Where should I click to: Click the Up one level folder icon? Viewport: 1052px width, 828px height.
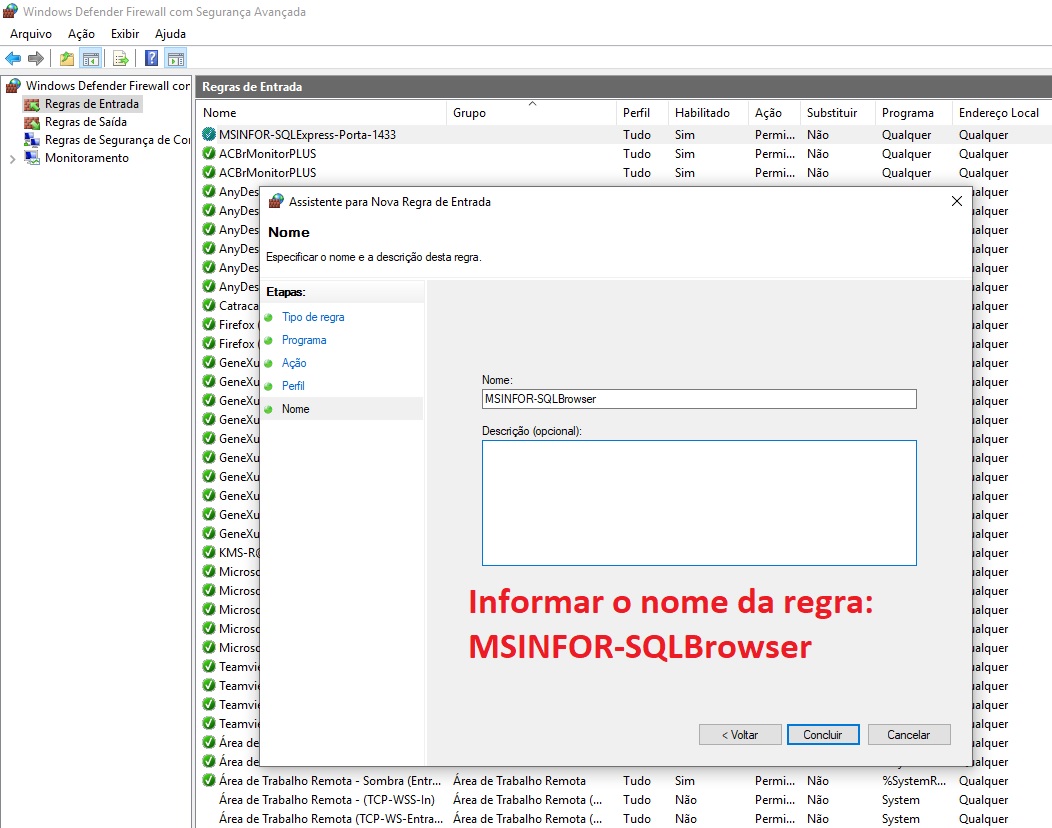click(66, 58)
